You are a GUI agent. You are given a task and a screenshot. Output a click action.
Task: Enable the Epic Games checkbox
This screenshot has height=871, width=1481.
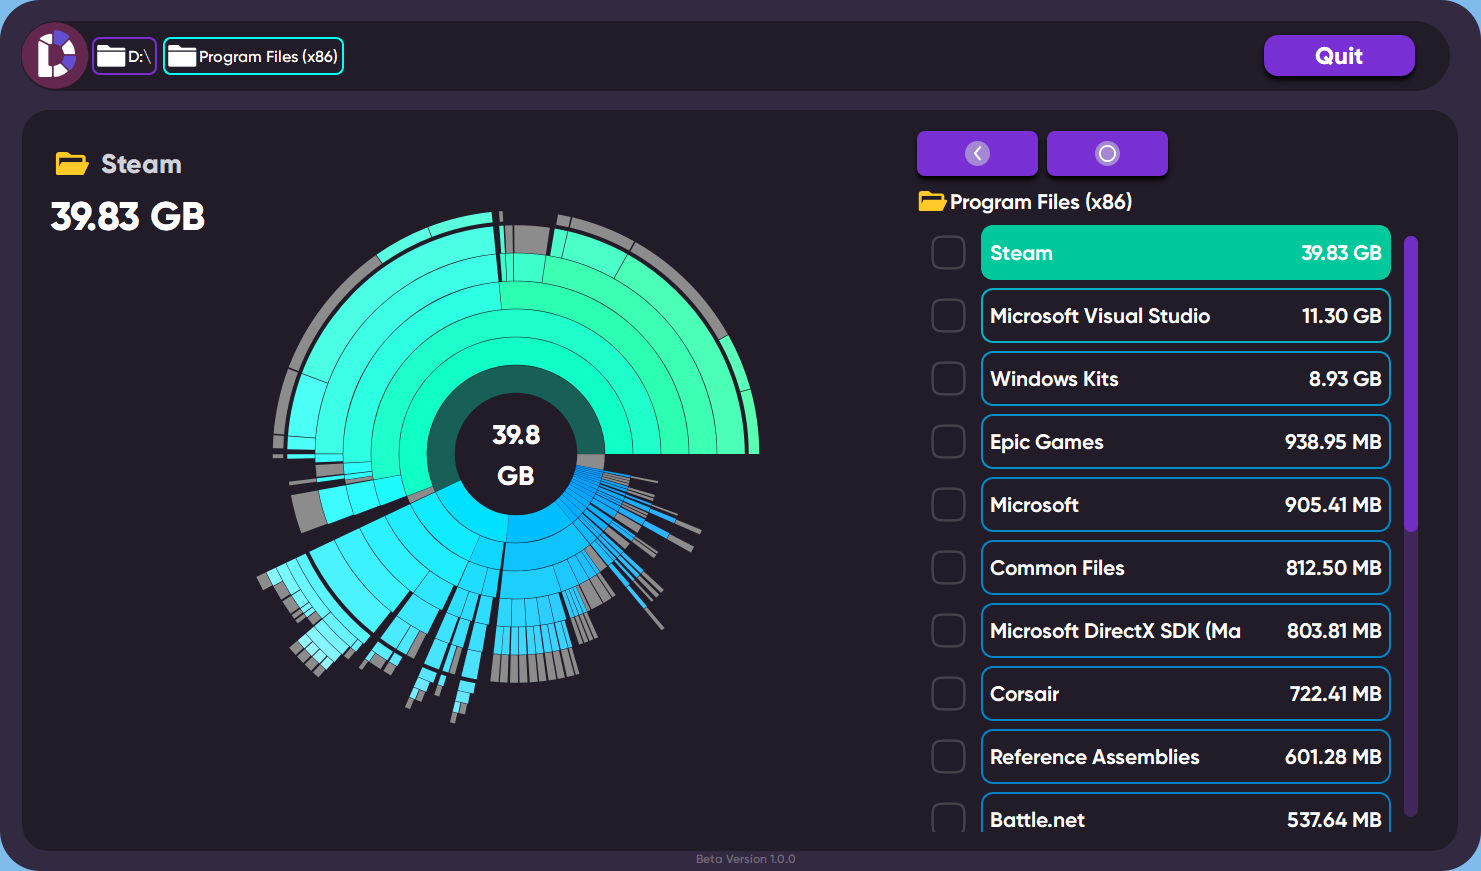point(948,442)
